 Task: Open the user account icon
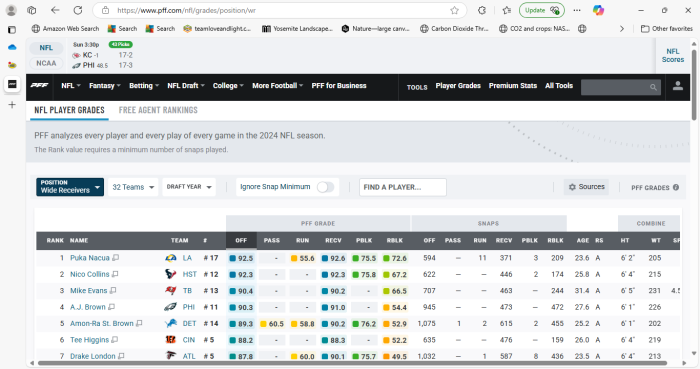coord(677,86)
